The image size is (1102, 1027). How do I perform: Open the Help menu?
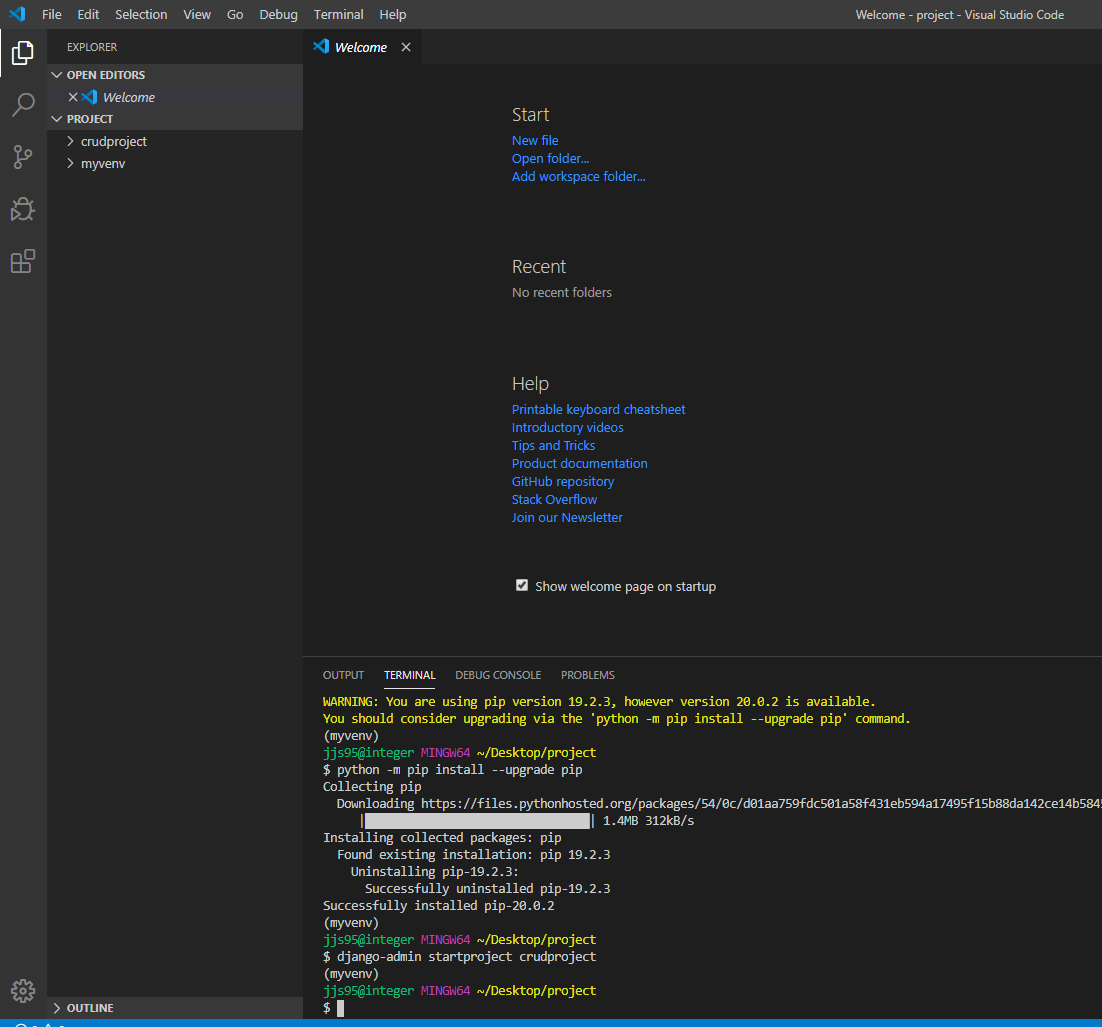392,14
